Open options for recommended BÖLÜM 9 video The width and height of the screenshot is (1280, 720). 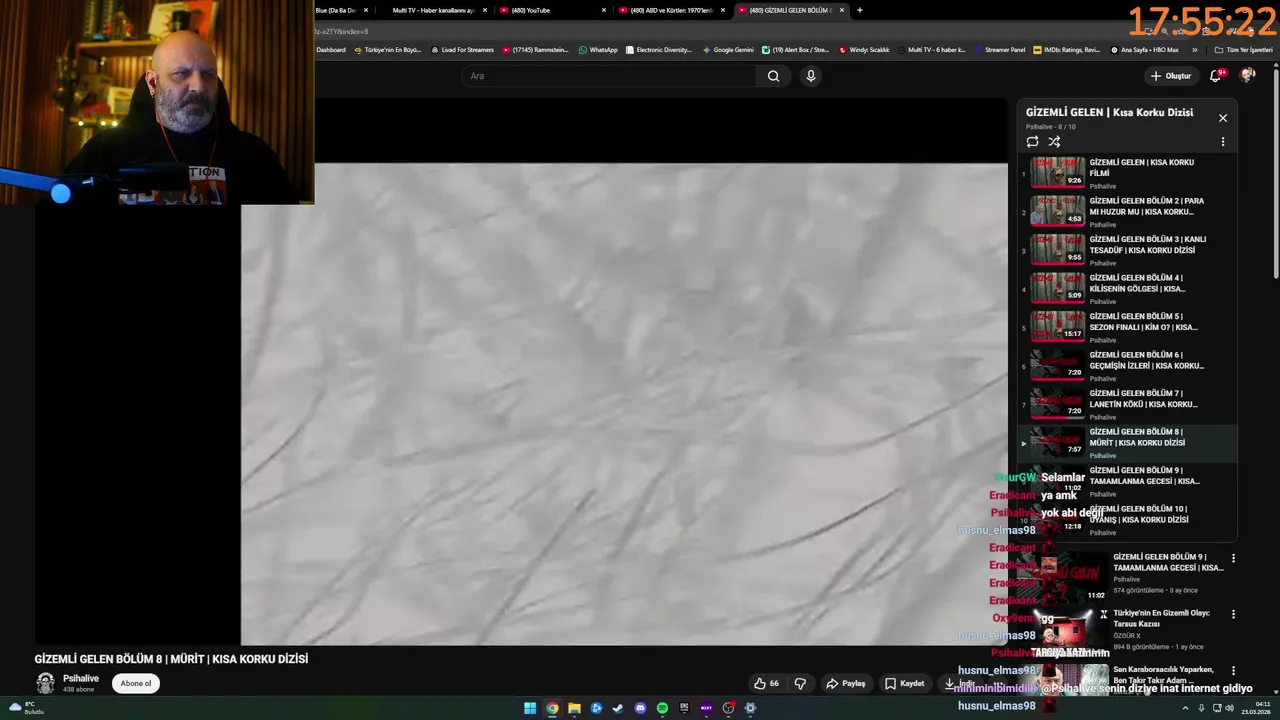coord(1233,559)
